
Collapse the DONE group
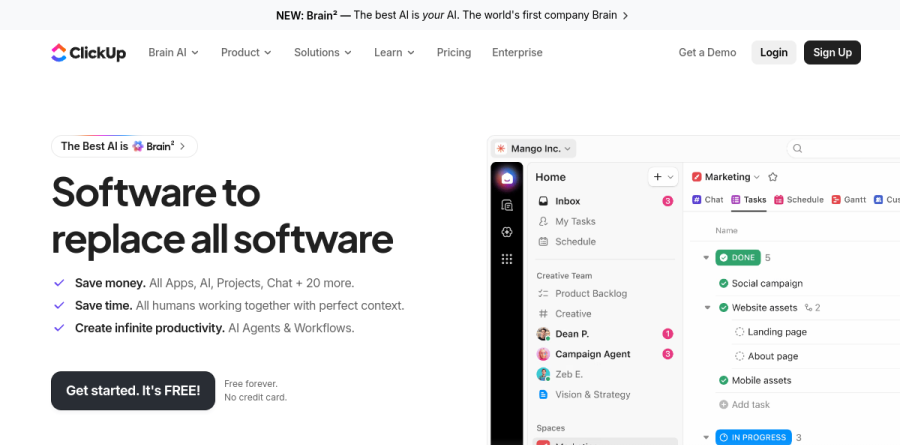click(x=706, y=258)
